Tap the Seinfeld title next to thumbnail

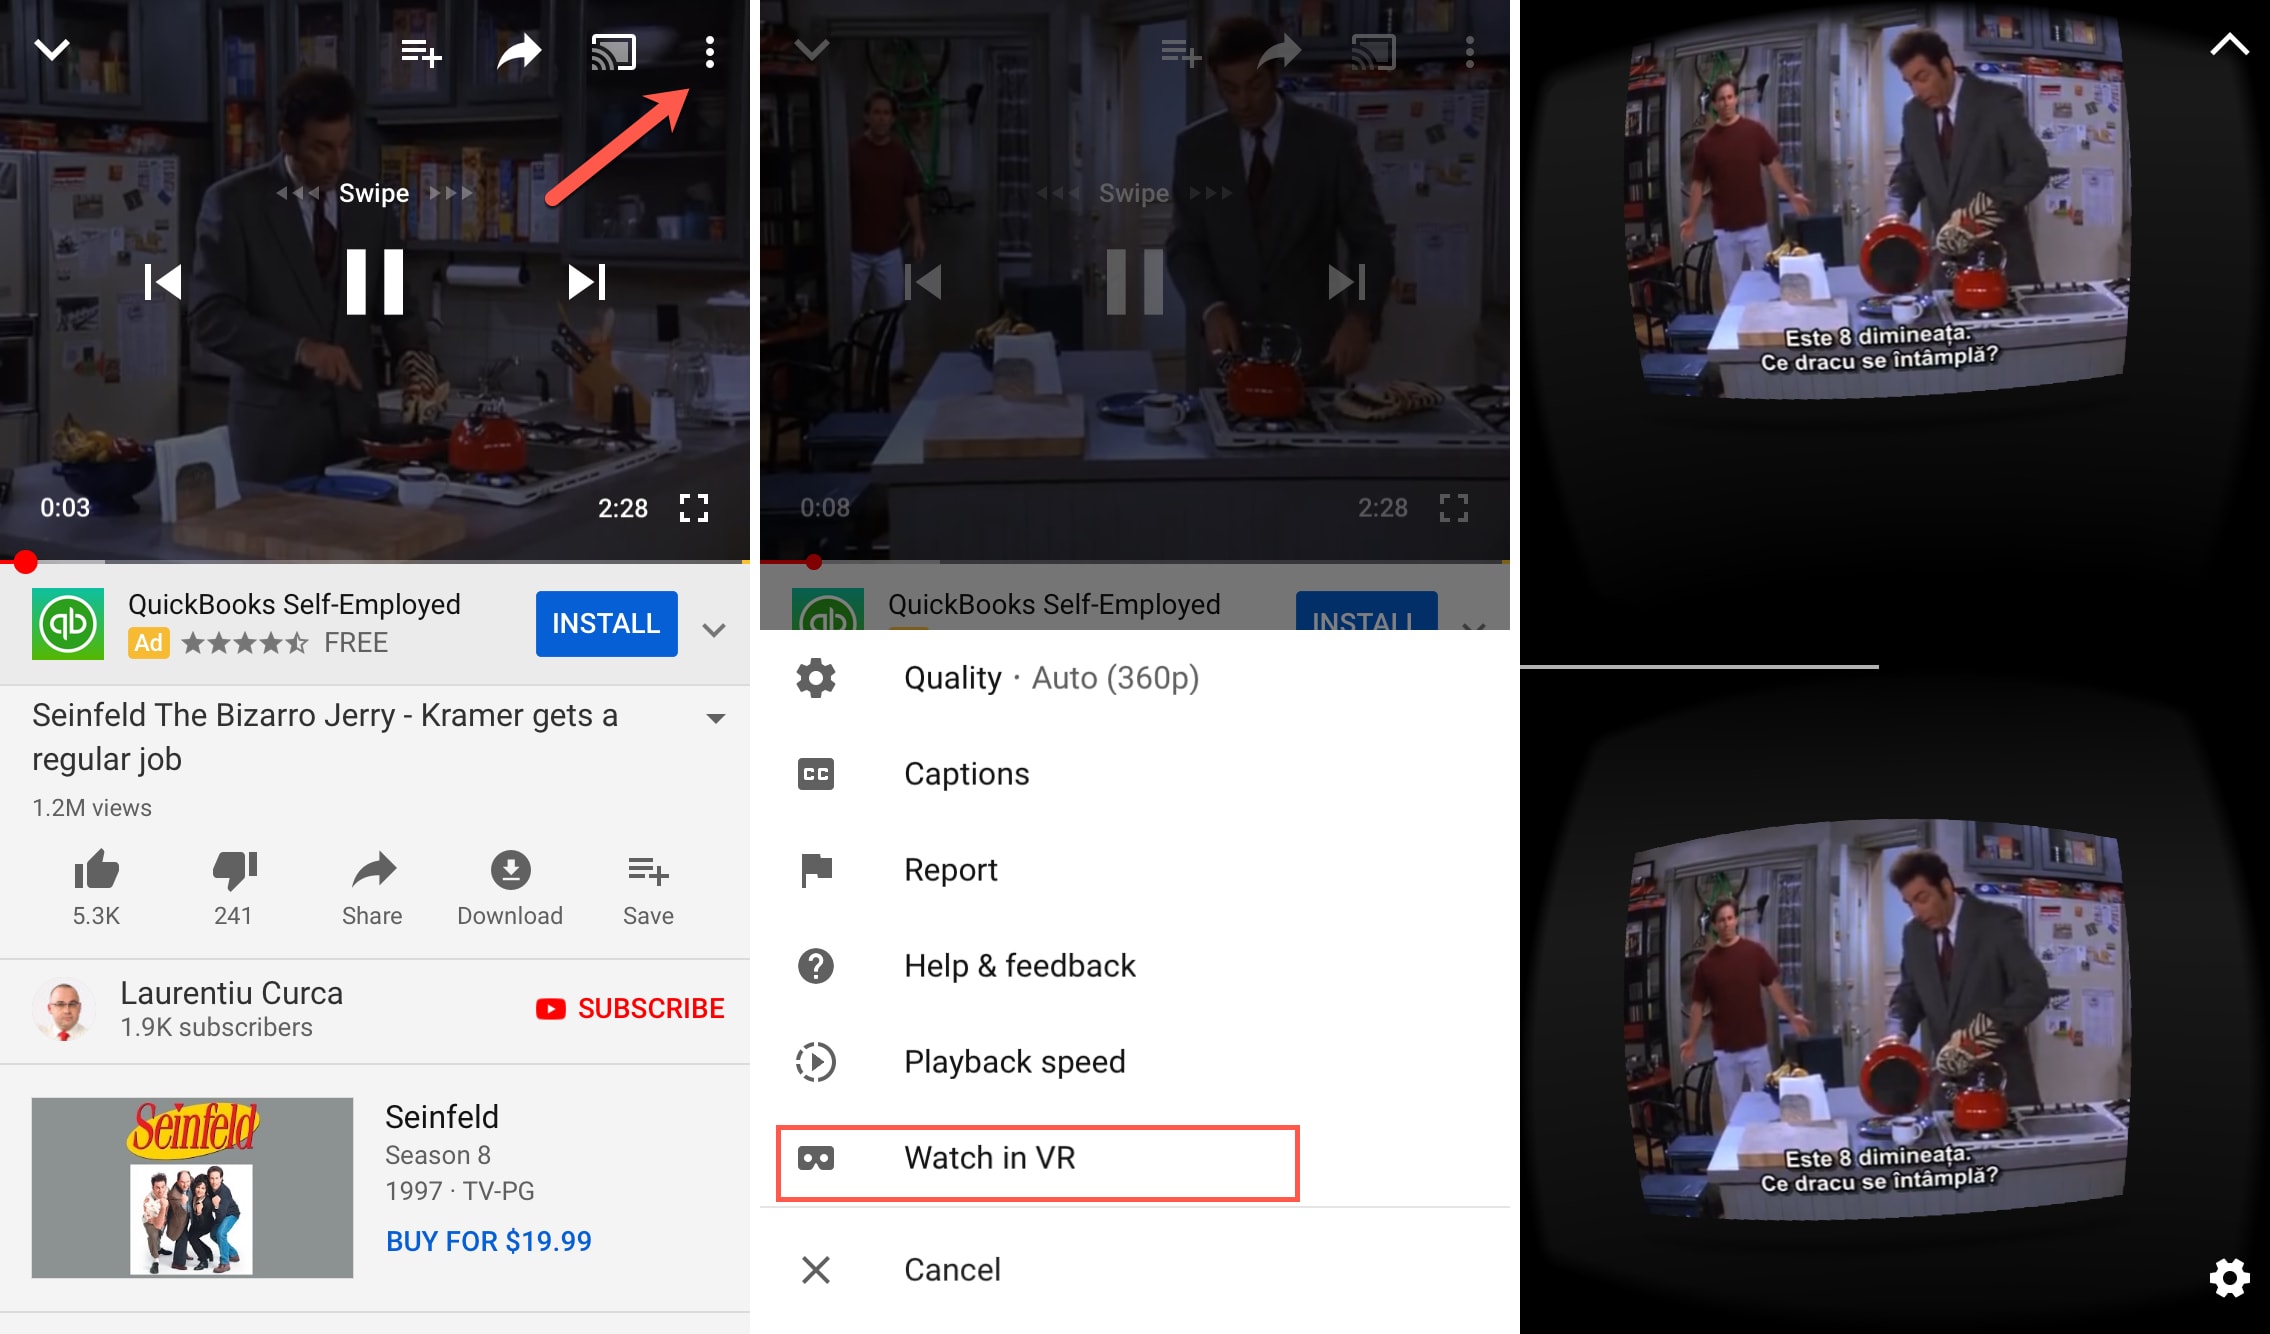(x=442, y=1117)
